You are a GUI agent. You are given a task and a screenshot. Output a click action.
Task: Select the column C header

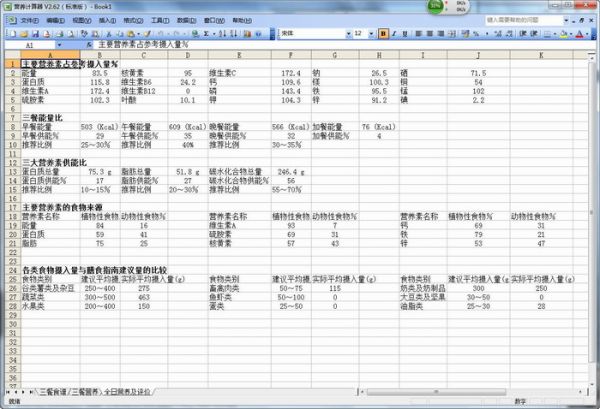click(x=143, y=56)
